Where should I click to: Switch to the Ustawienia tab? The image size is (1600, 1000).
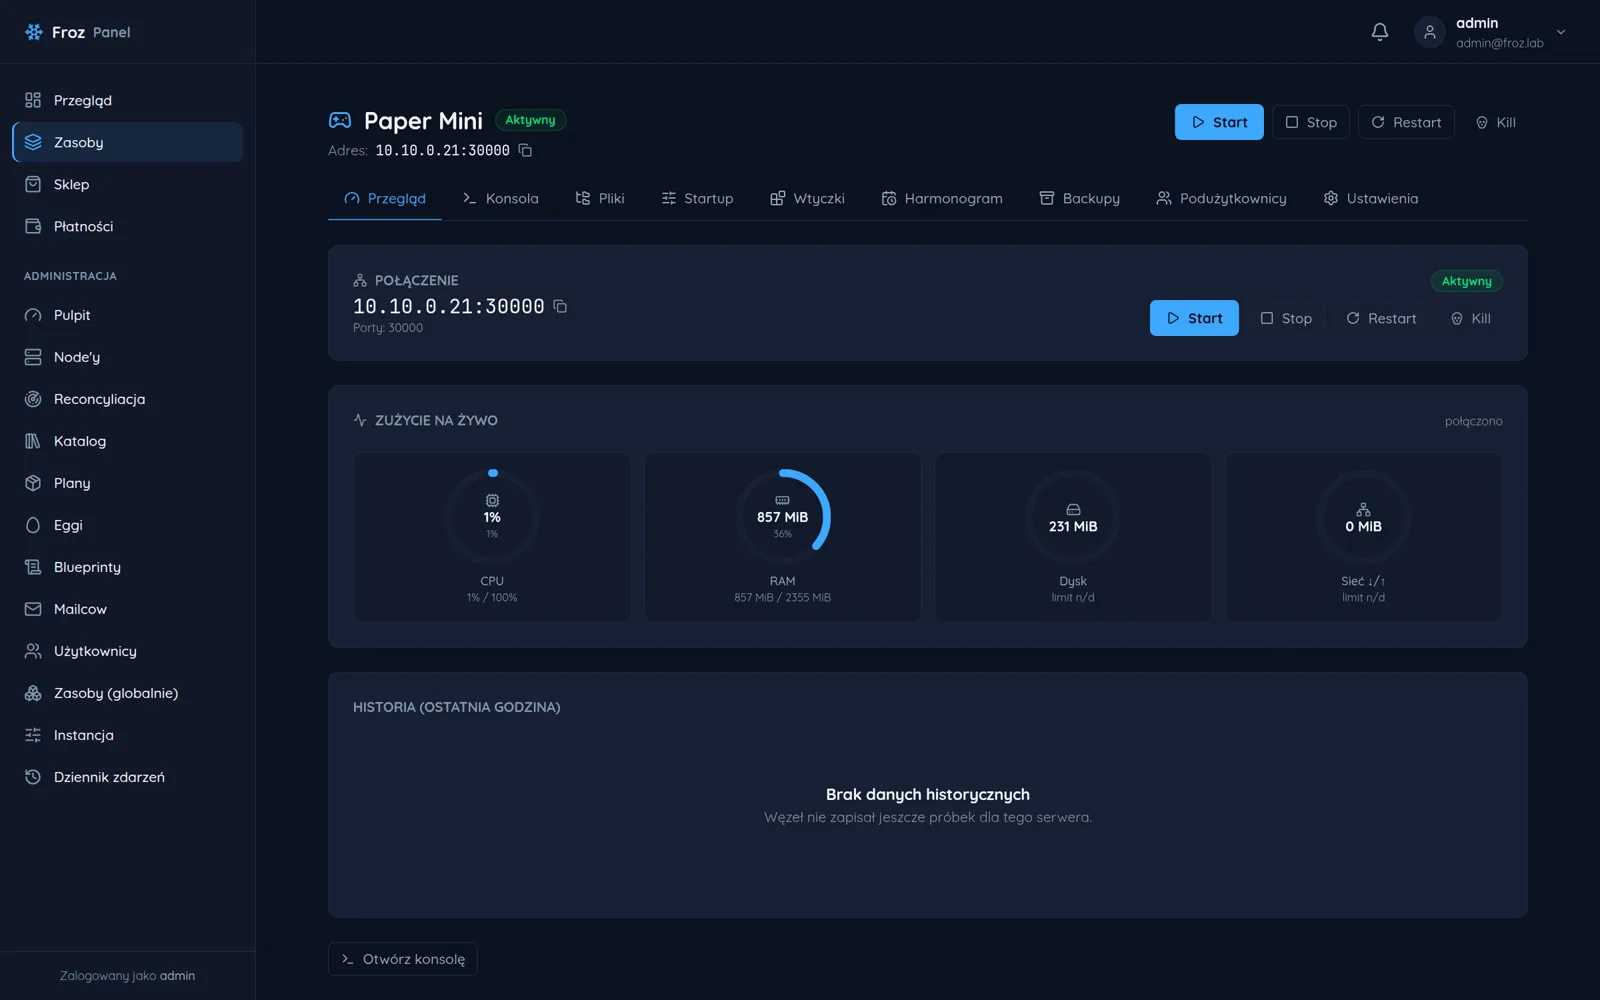point(1371,198)
